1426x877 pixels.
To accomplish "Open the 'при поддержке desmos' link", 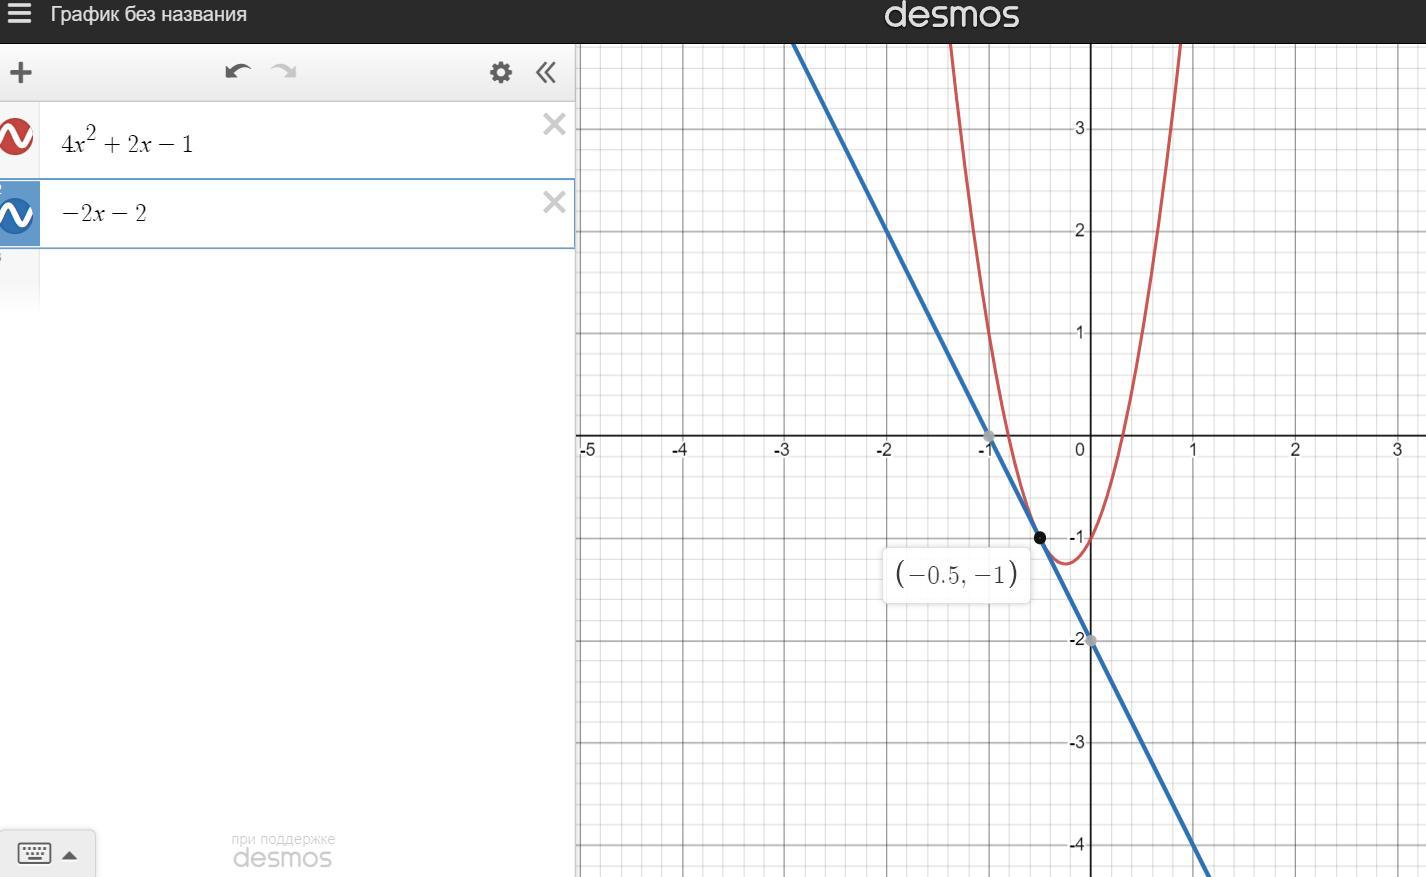I will (x=283, y=851).
